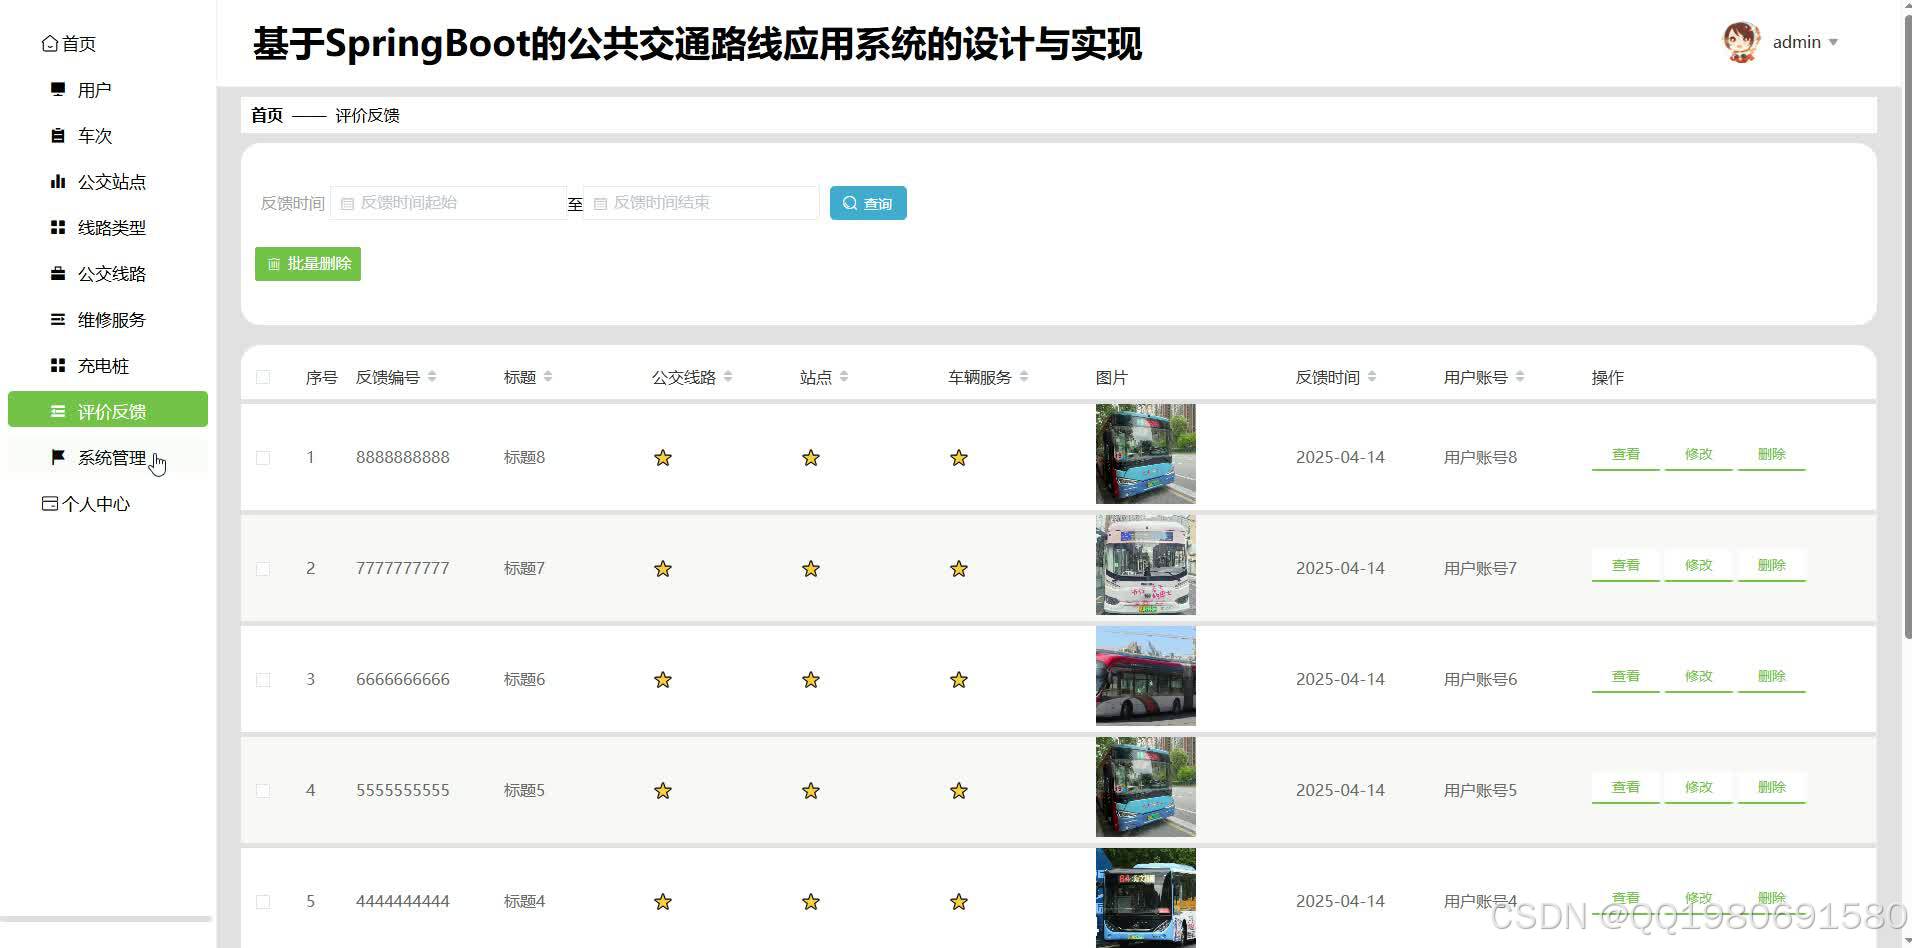Click the bus photo thumbnail in row 3
Image resolution: width=1912 pixels, height=948 pixels.
click(x=1145, y=676)
